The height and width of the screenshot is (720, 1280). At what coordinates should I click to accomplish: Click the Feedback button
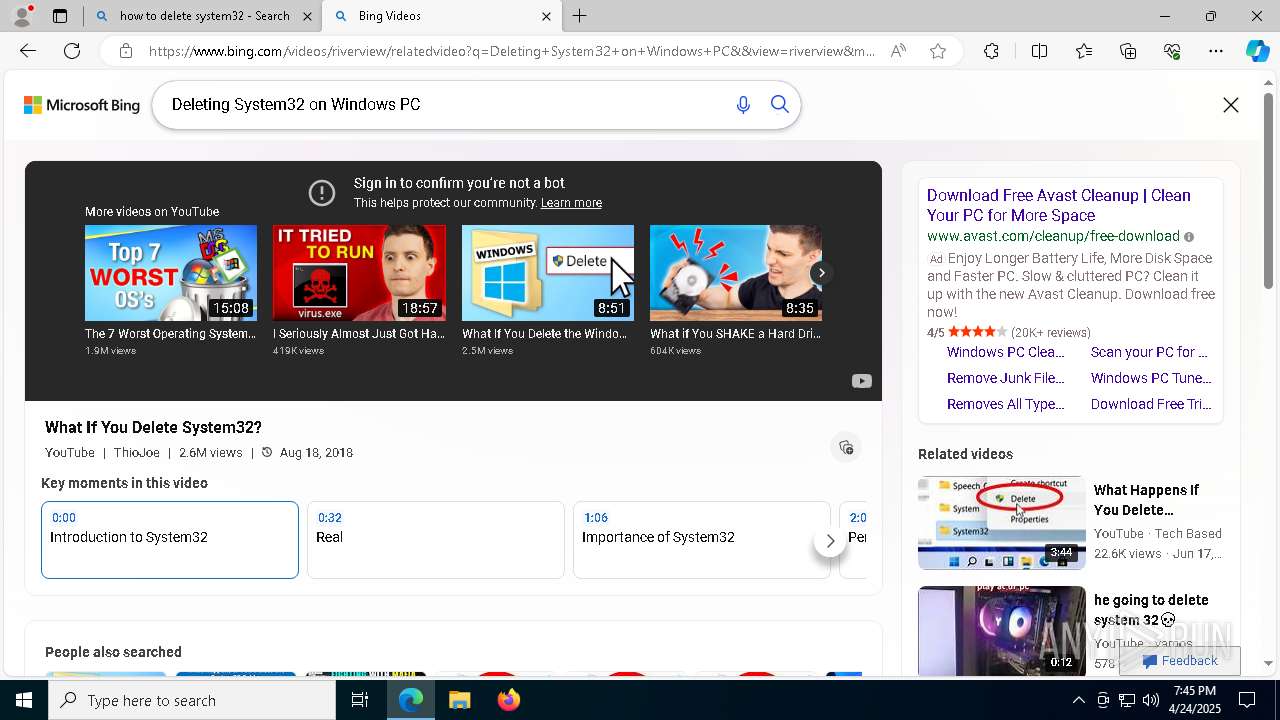(x=1180, y=661)
